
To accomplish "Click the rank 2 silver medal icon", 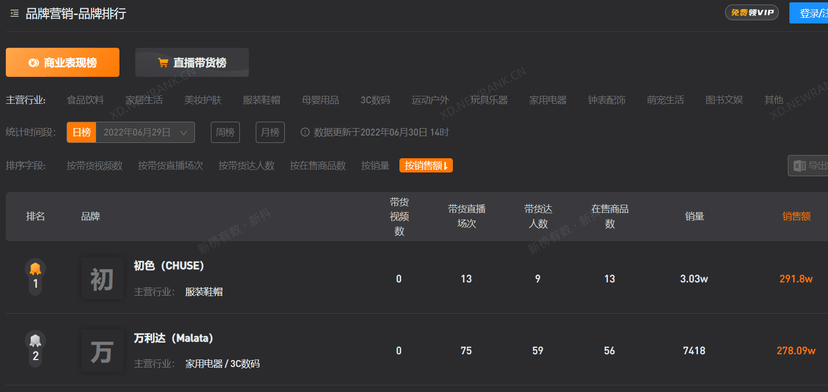I will [35, 340].
